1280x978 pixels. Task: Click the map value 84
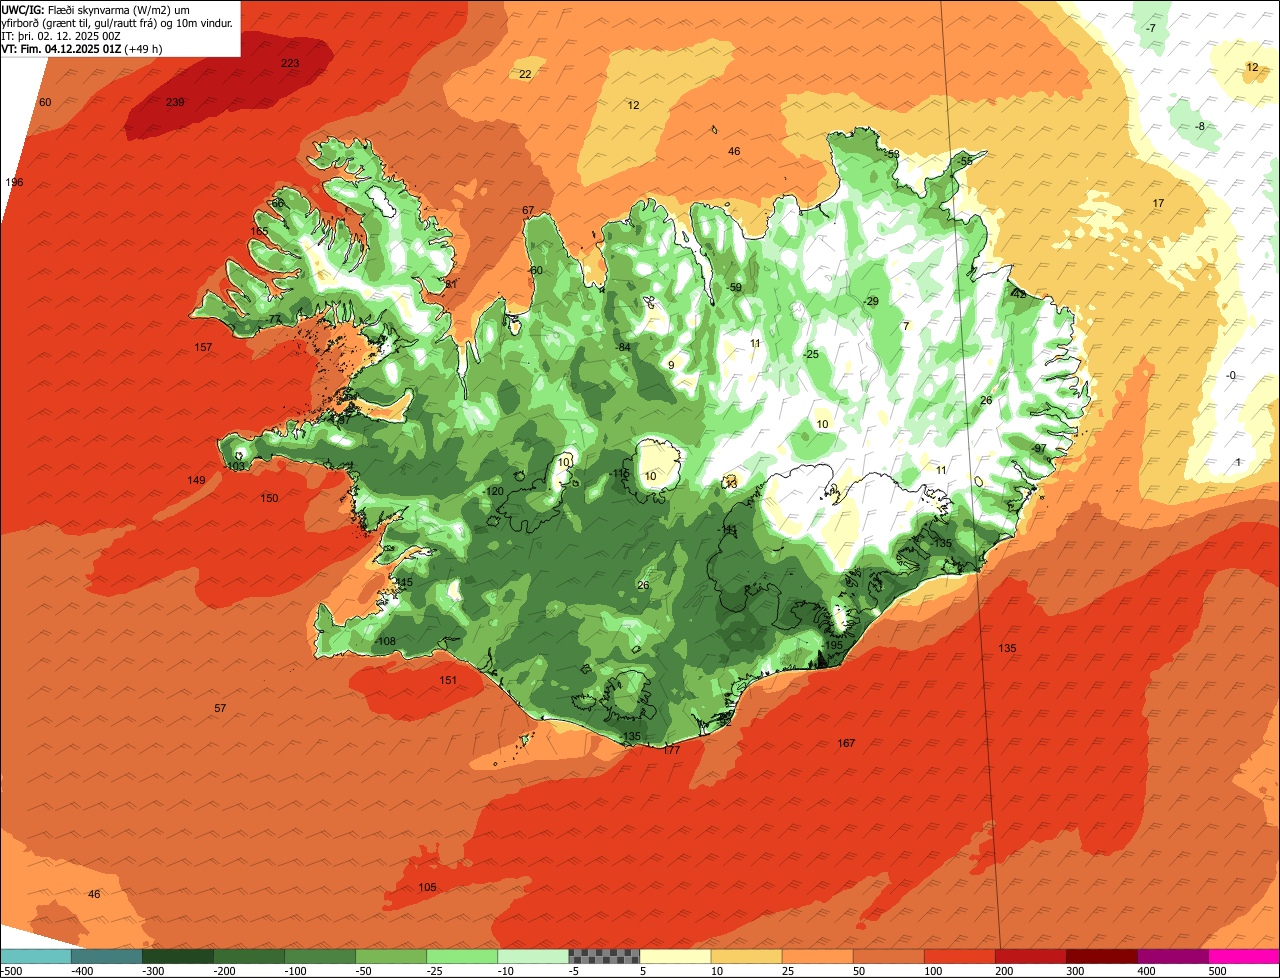(x=624, y=347)
